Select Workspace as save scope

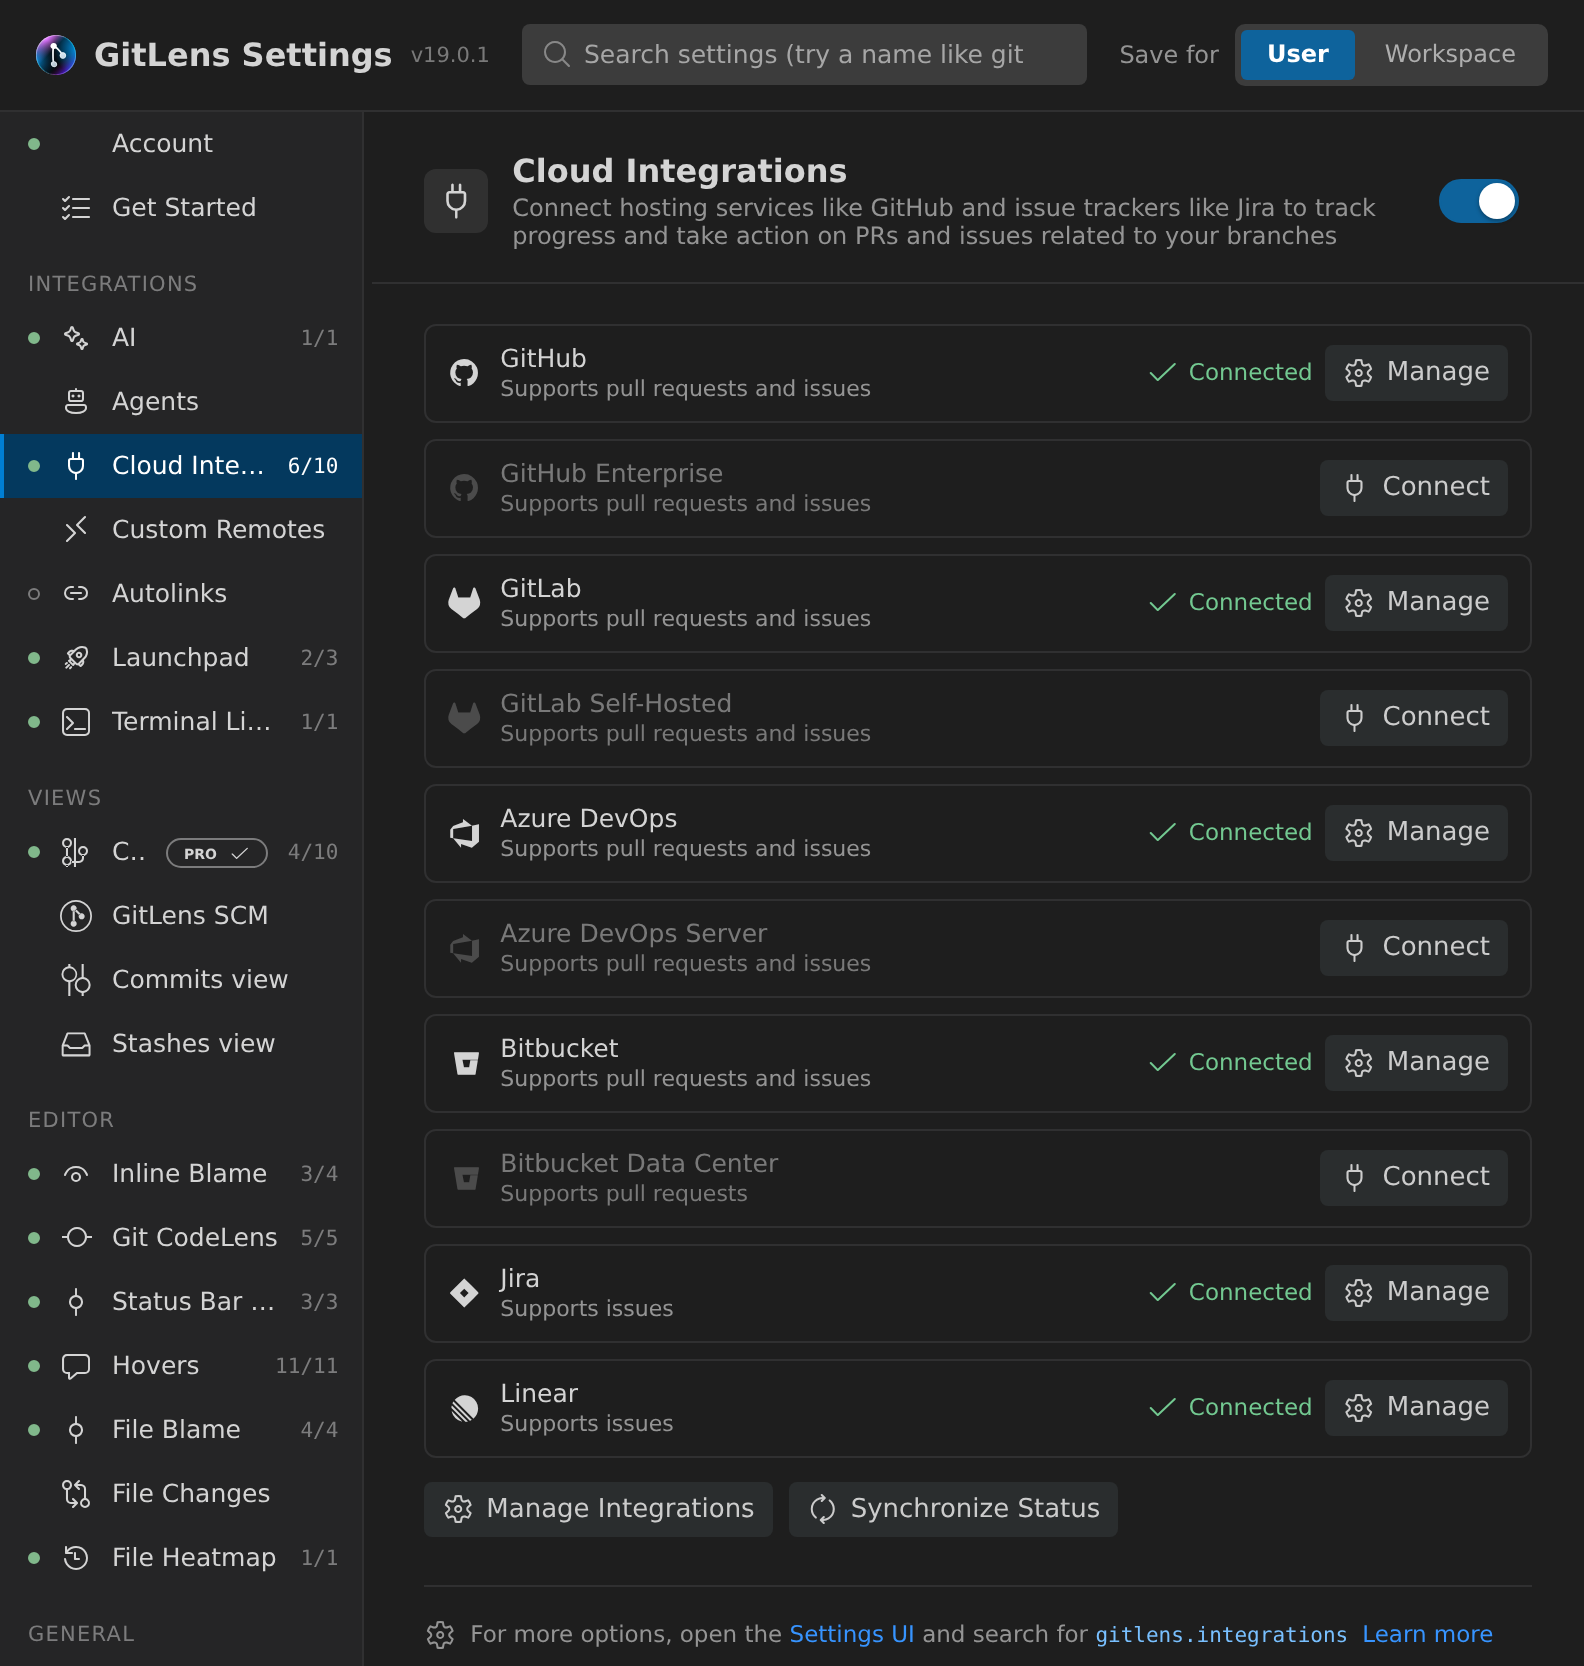[1450, 54]
